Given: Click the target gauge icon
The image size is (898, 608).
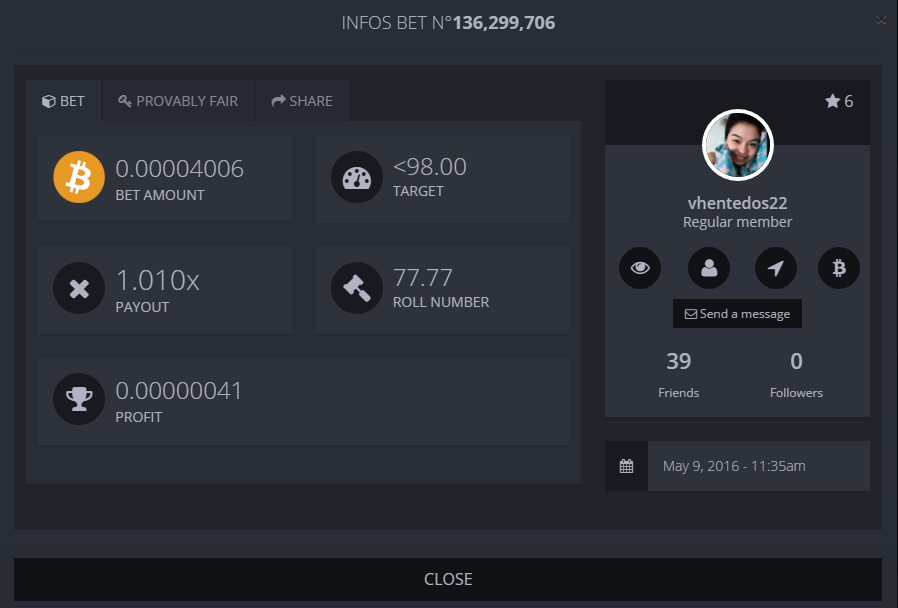Looking at the screenshot, I should (357, 177).
